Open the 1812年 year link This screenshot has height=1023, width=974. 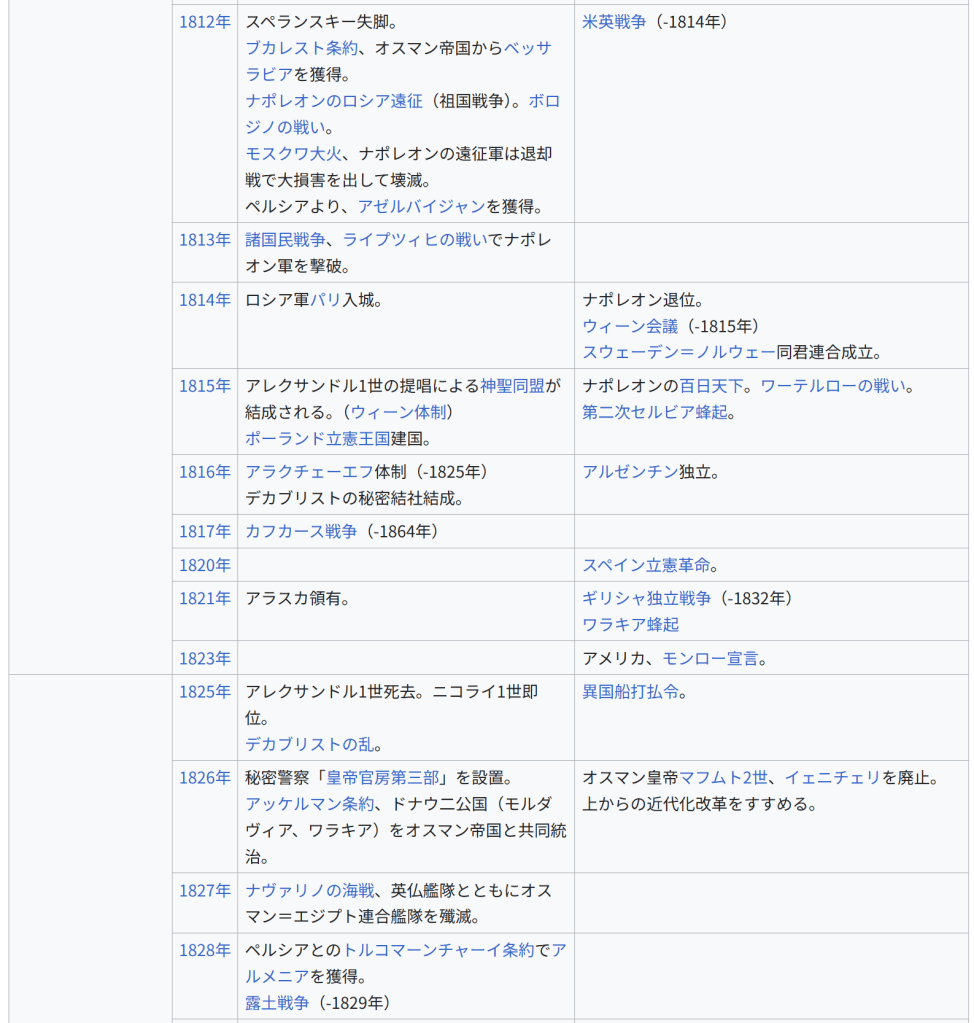point(204,22)
